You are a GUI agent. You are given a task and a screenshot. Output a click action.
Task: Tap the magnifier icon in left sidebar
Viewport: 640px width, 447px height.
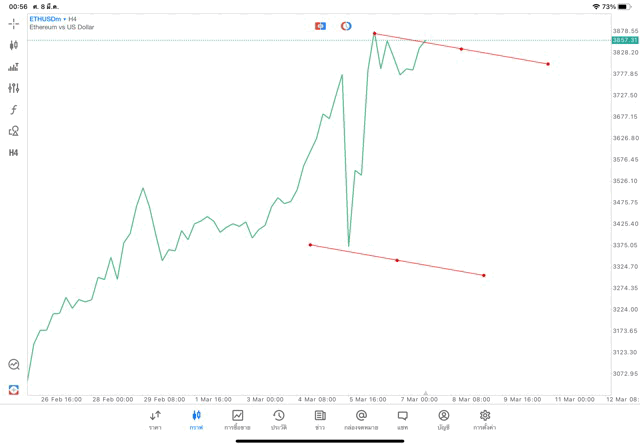(14, 365)
